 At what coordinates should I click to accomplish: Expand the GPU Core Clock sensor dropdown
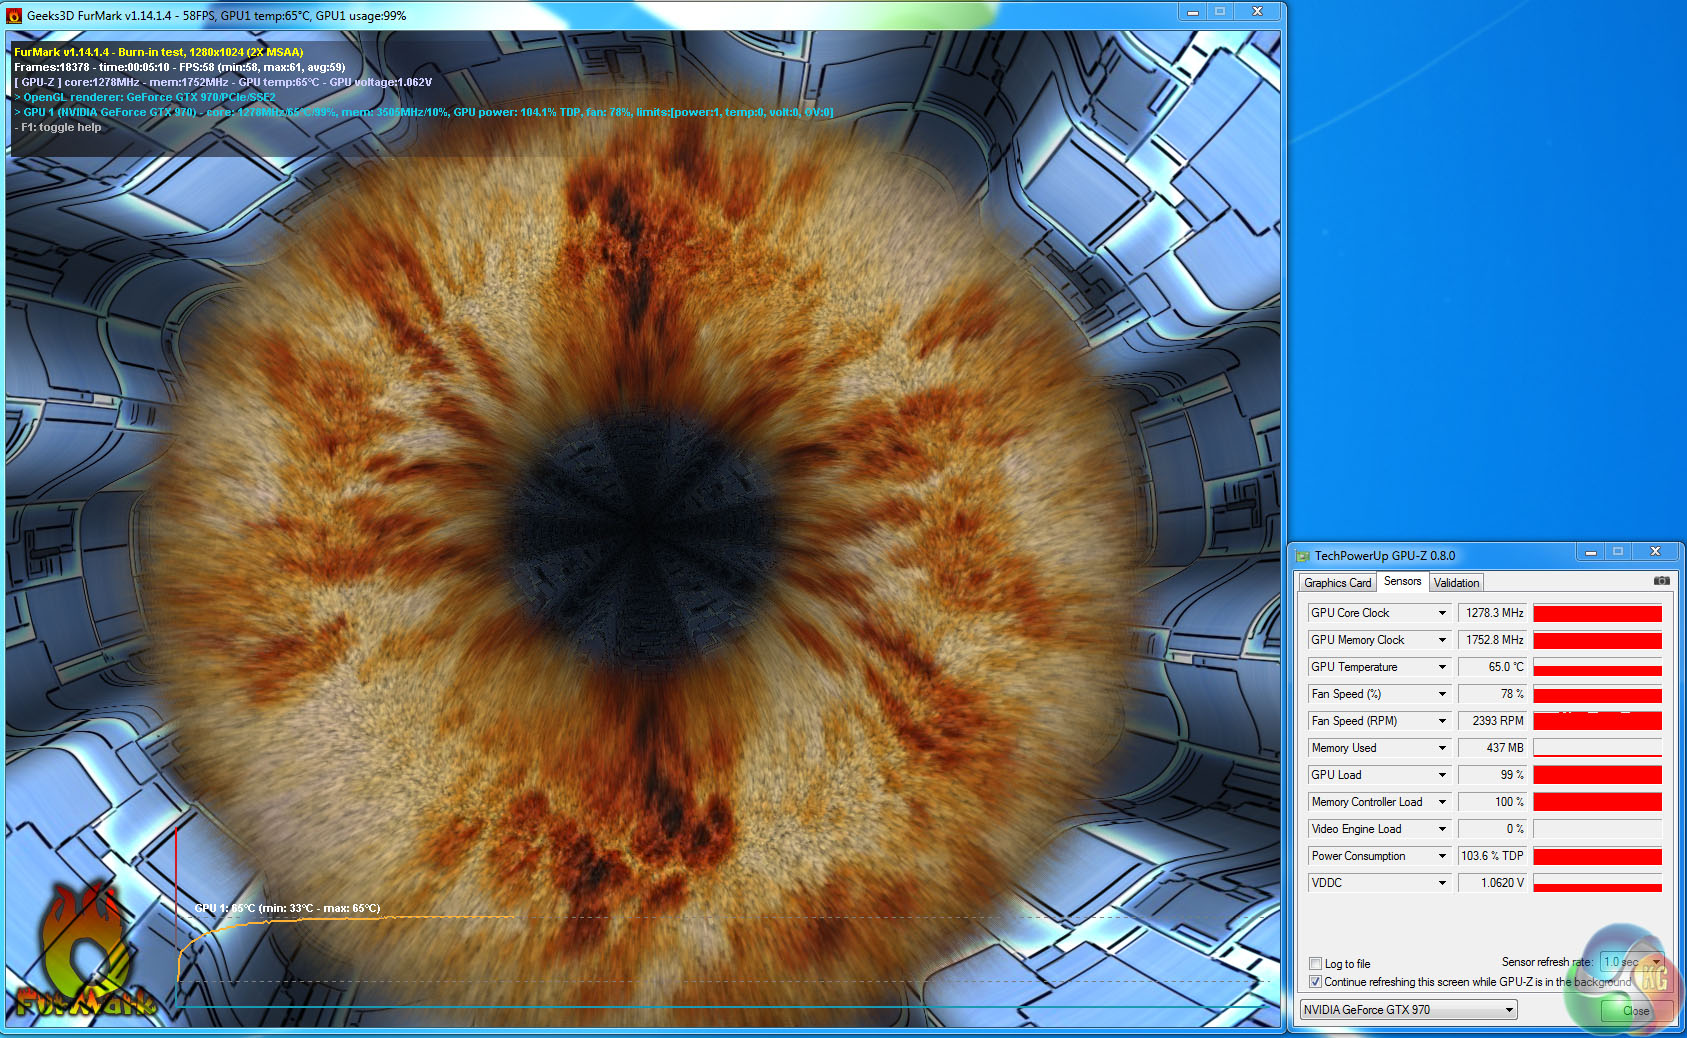(1442, 613)
